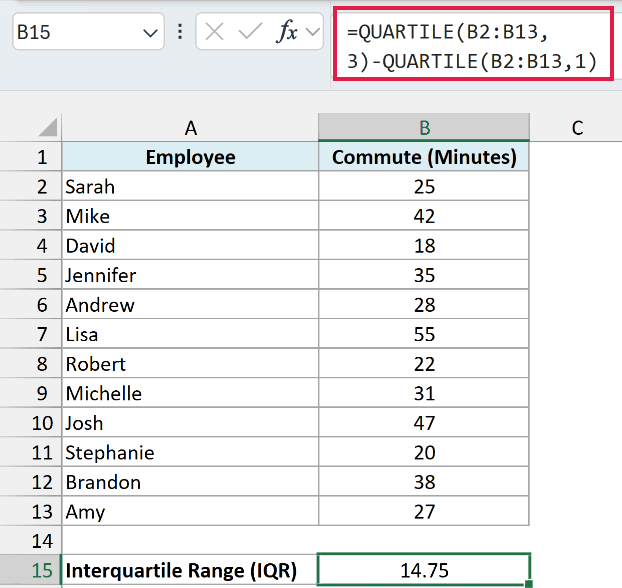Click the Select All corner triangle
Image resolution: width=622 pixels, height=588 pixels.
pyautogui.click(x=48, y=127)
